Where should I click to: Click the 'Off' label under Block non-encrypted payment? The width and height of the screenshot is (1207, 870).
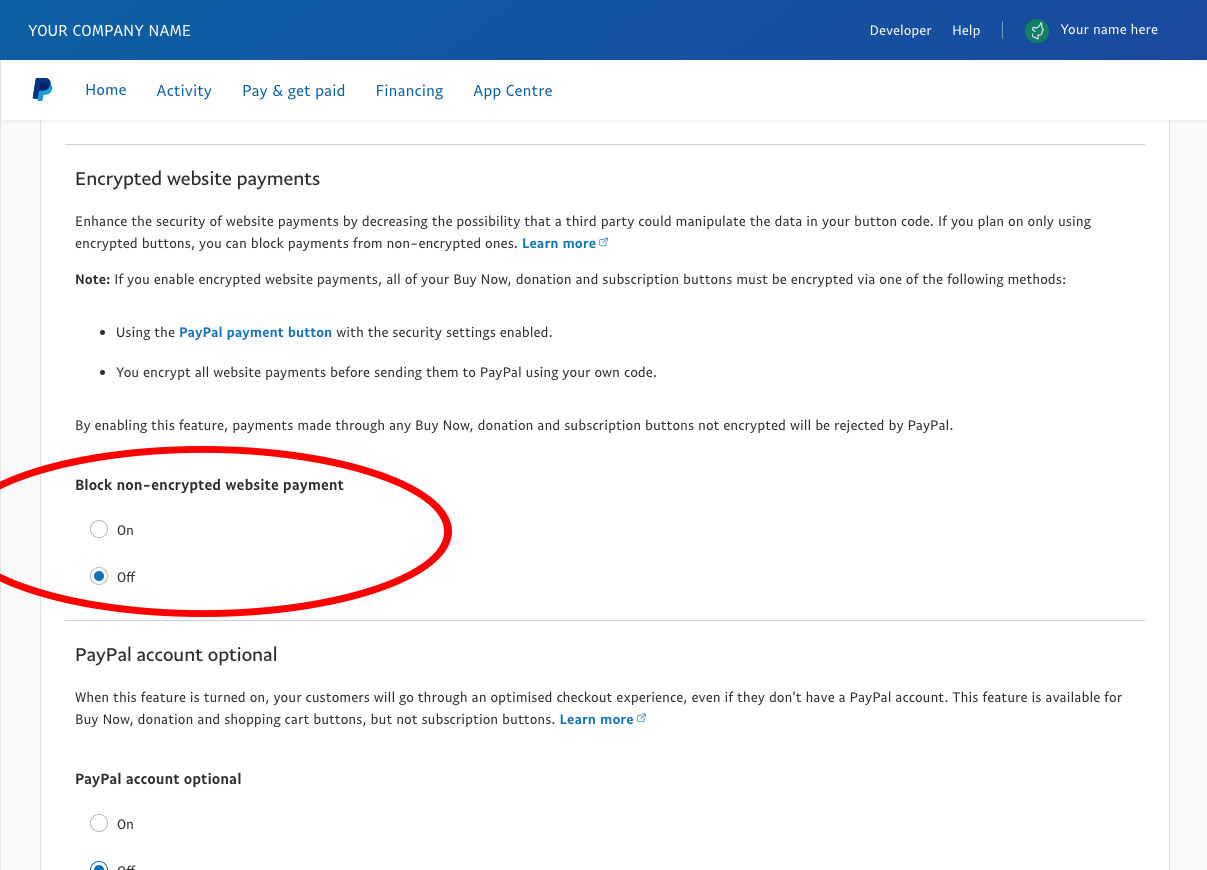coord(126,577)
